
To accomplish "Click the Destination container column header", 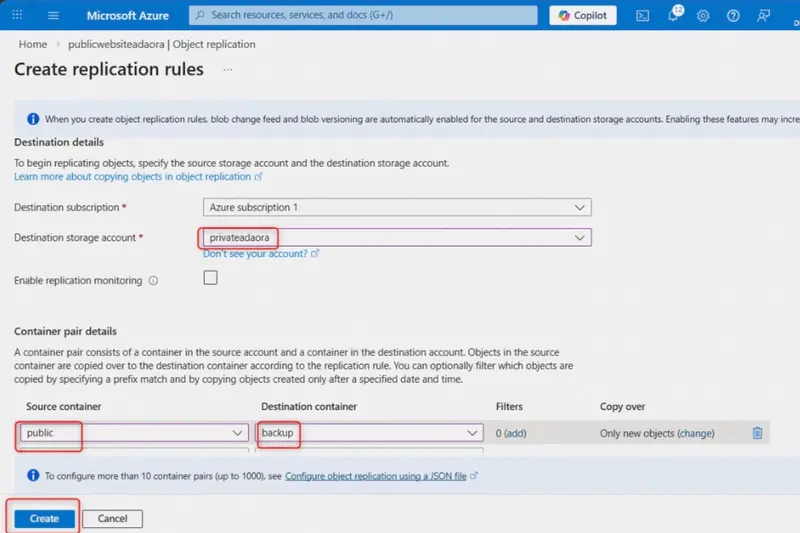I will click(x=309, y=407).
